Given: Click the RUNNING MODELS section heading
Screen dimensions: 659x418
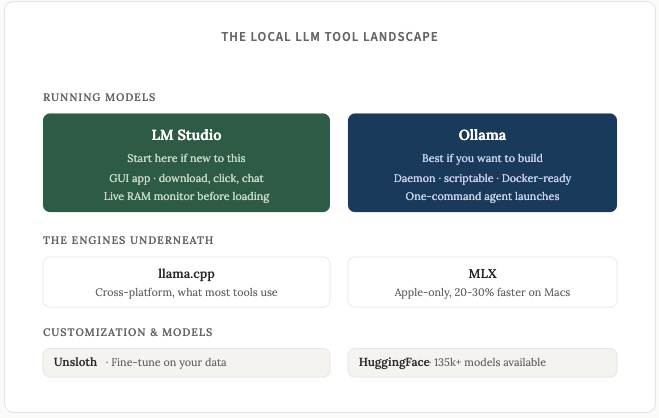Looking at the screenshot, I should 99,97.
